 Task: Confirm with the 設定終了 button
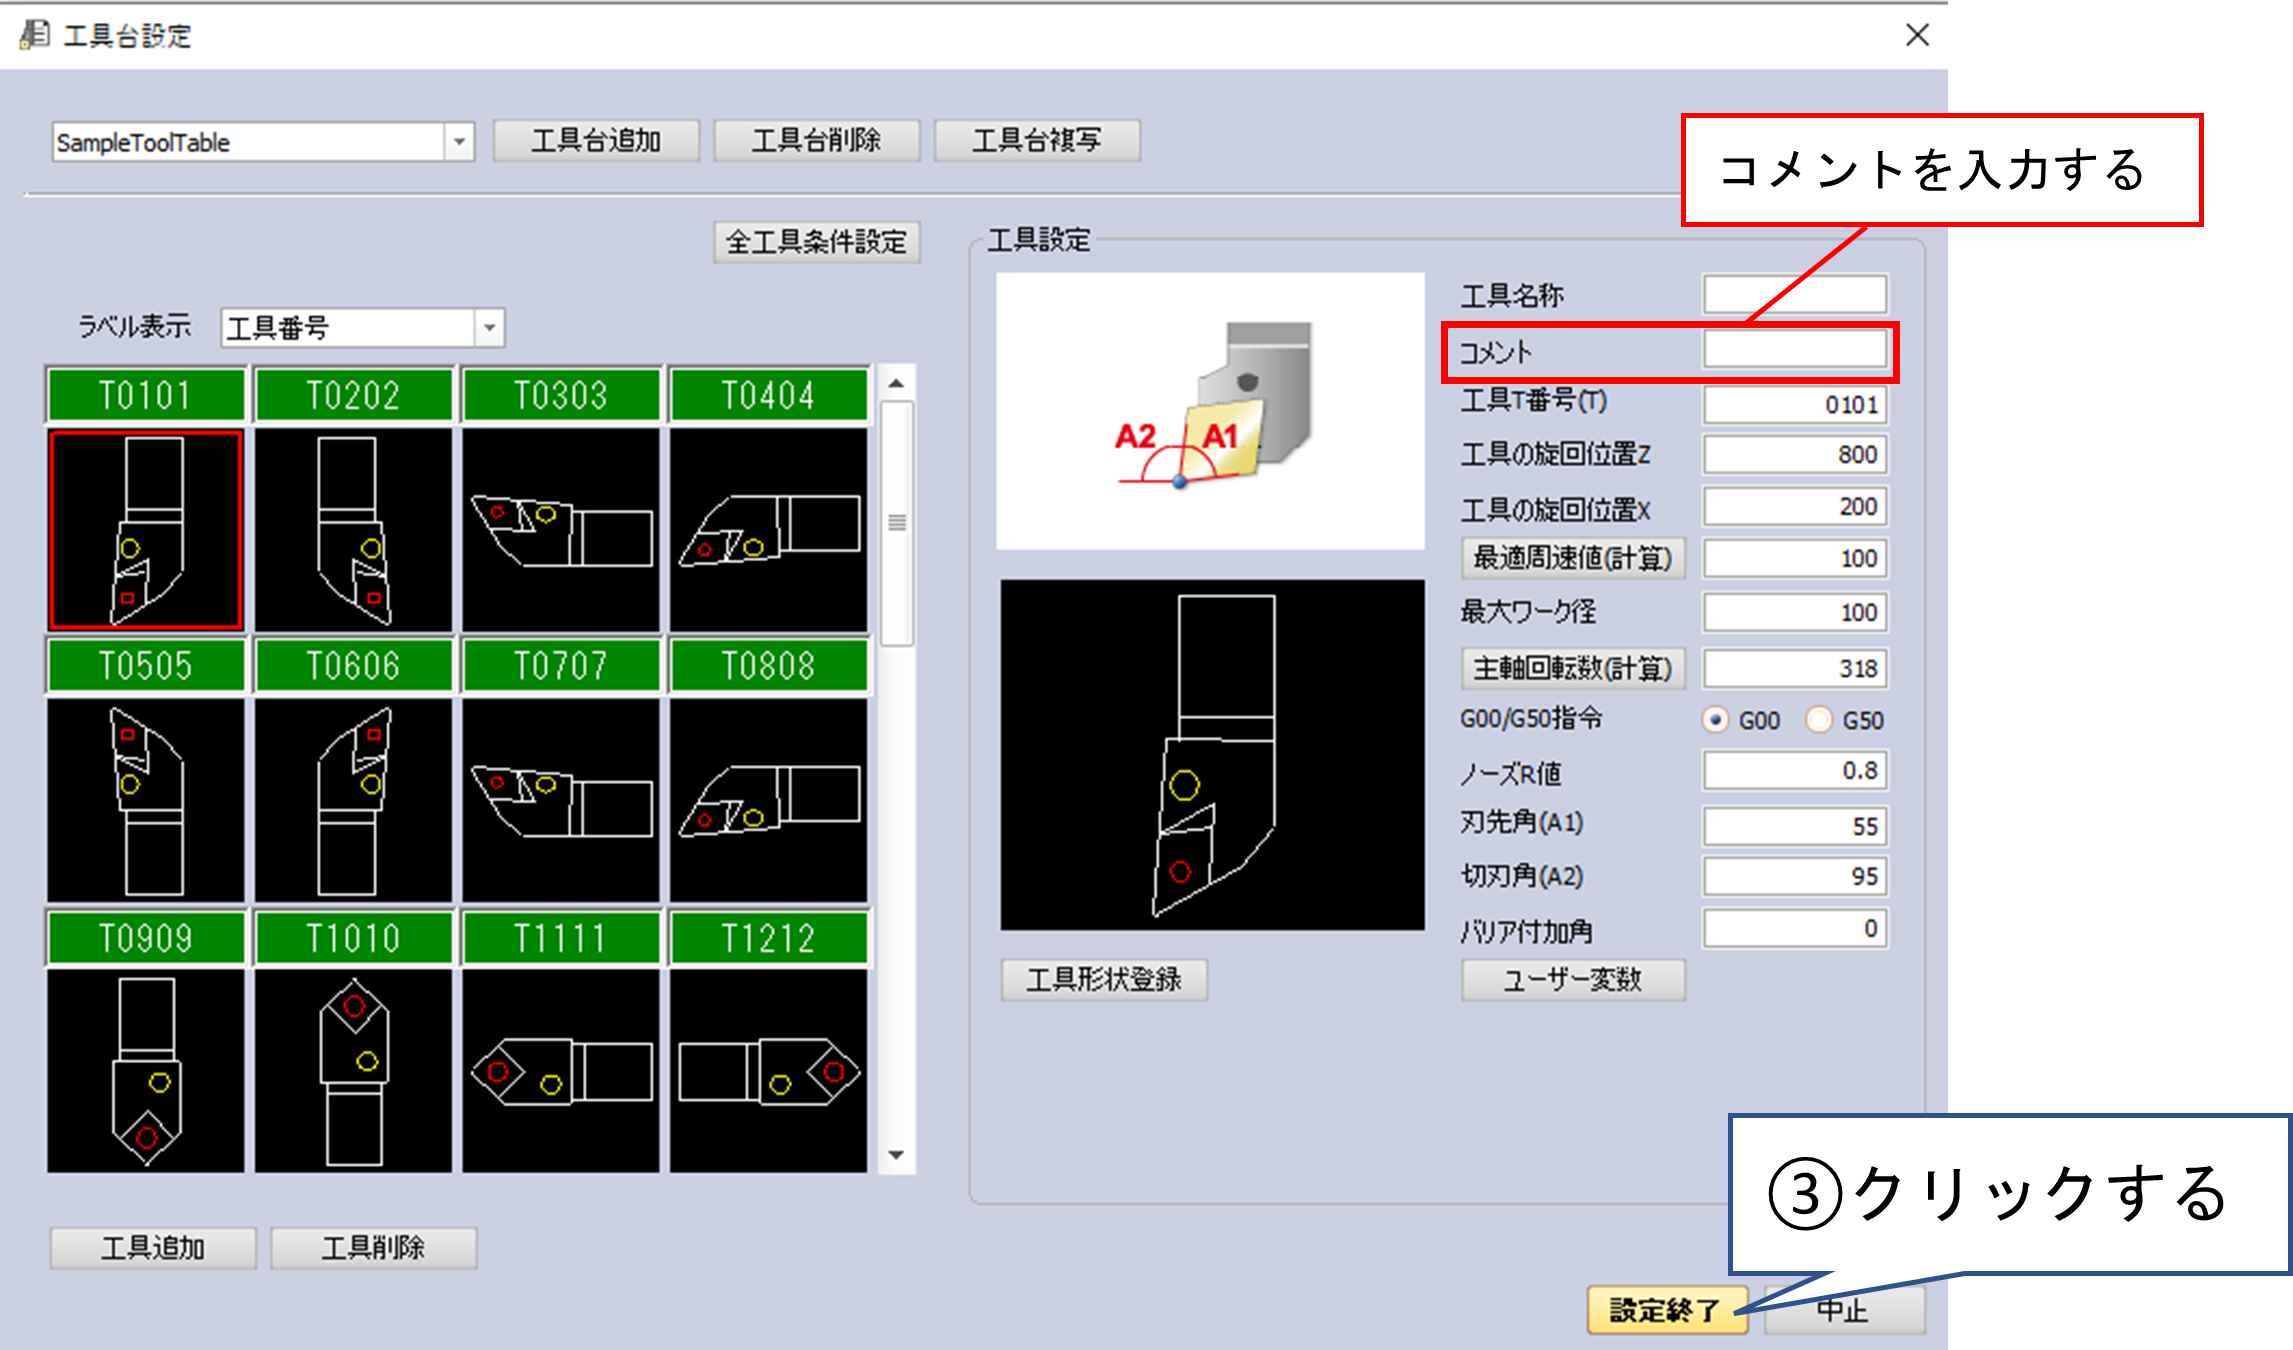click(x=1667, y=1309)
